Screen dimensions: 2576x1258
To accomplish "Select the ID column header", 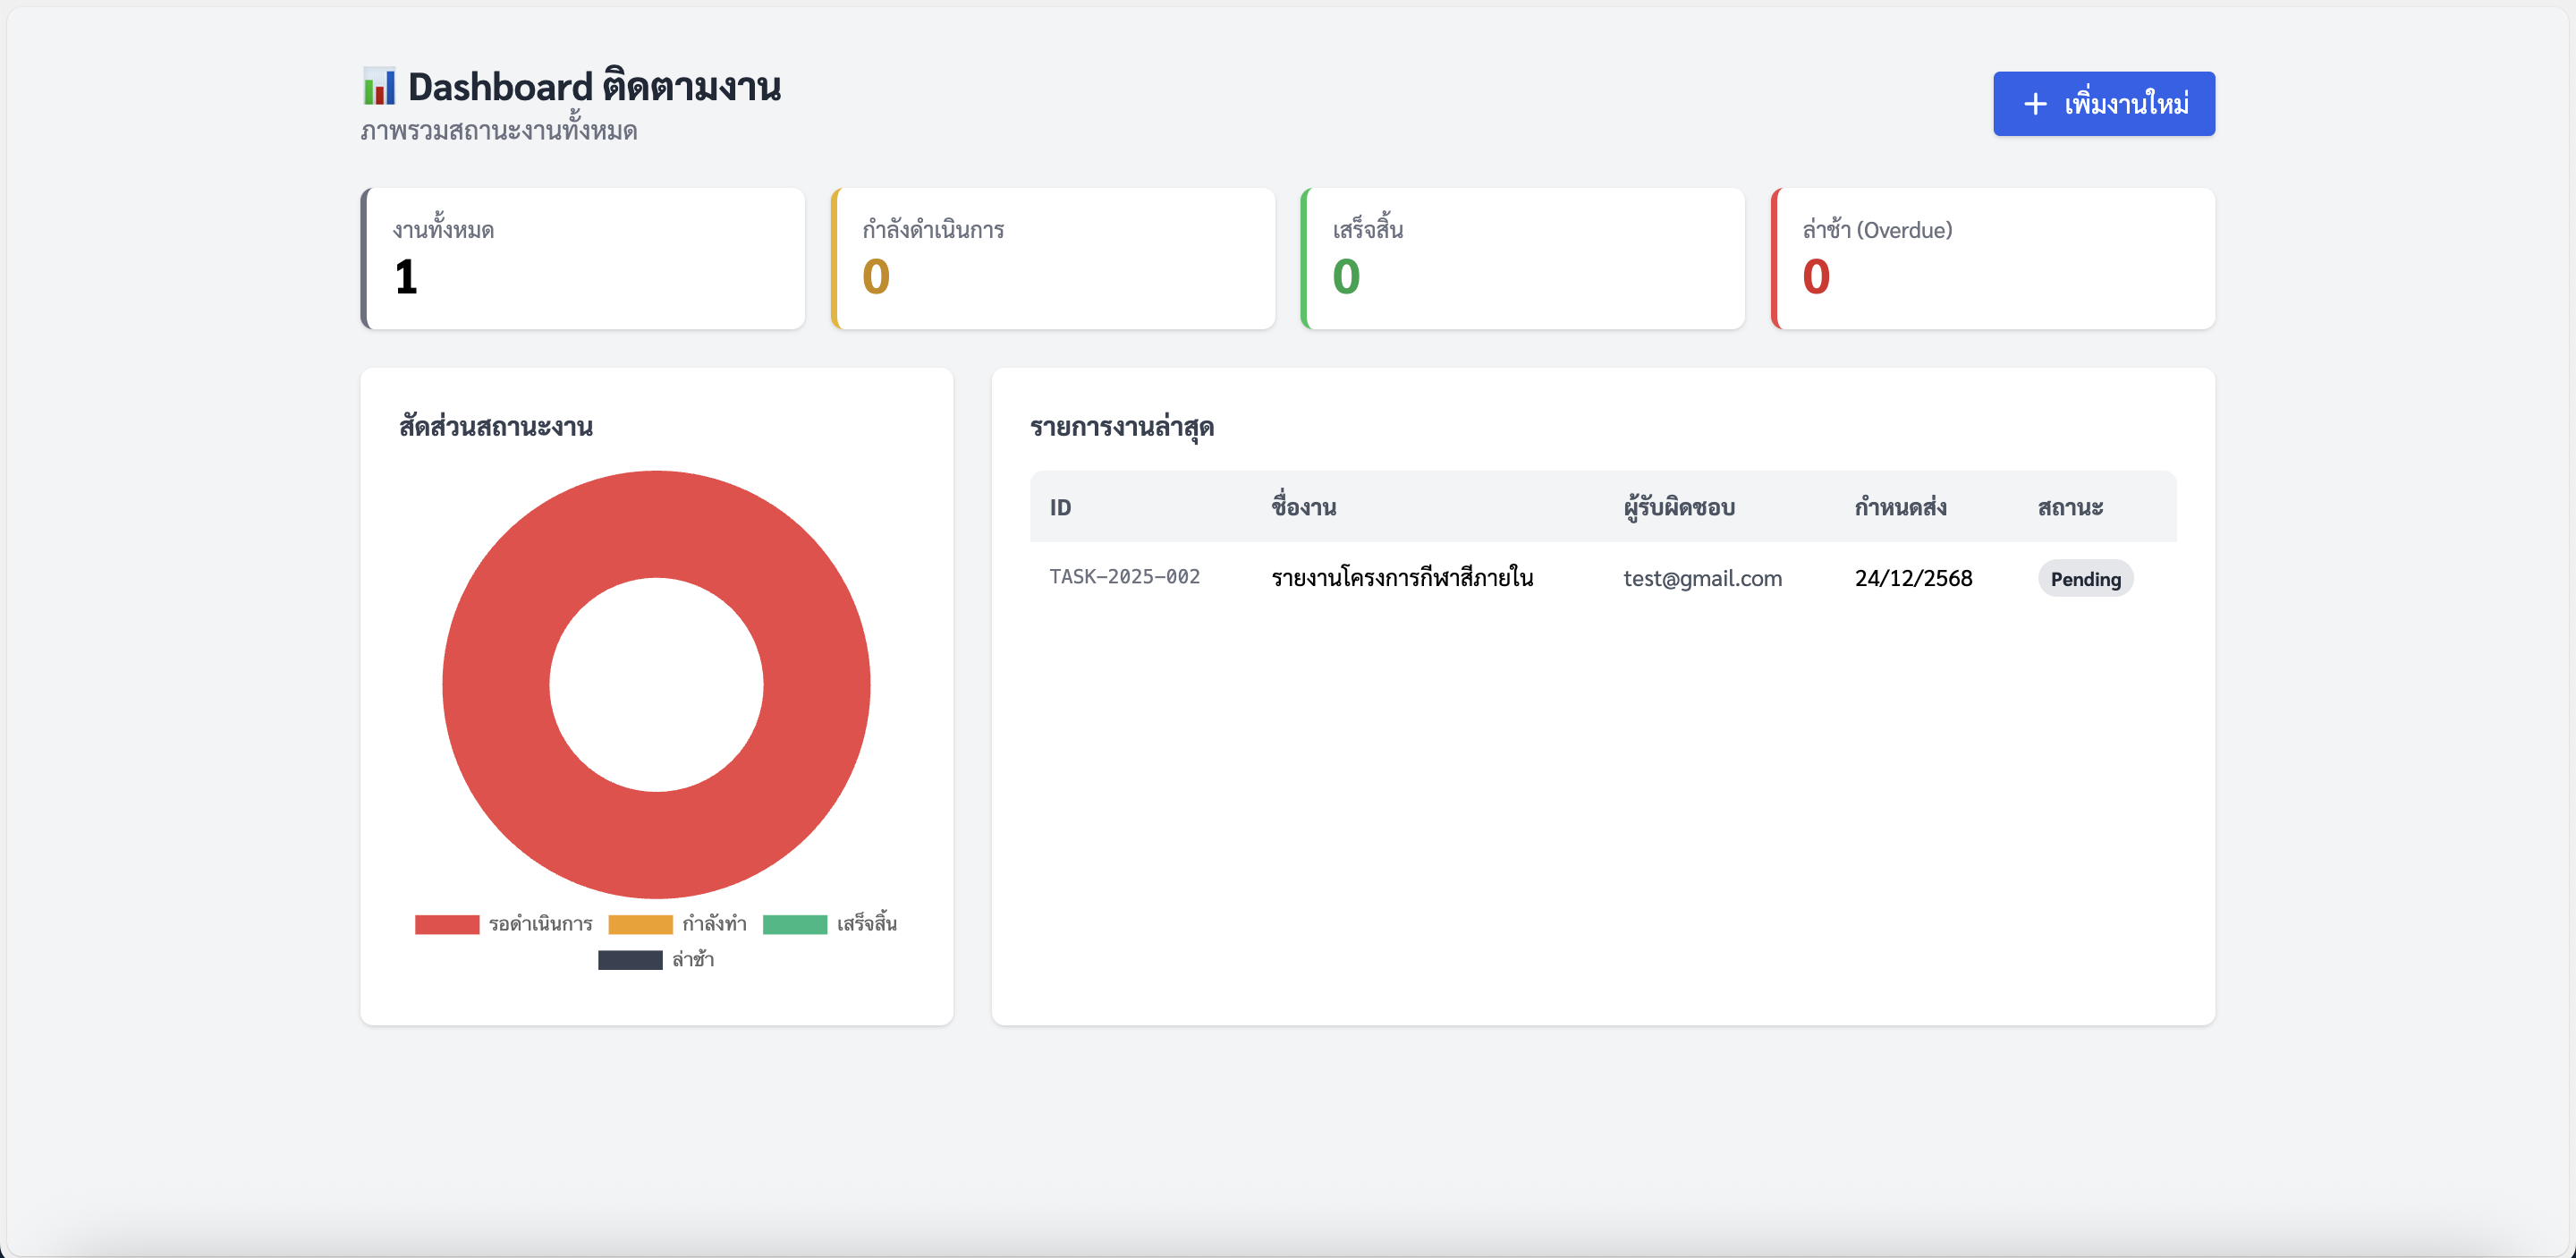I will click(1060, 507).
